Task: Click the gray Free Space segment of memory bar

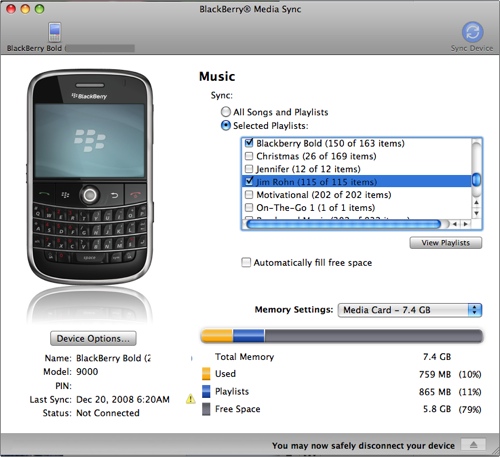Action: (x=374, y=336)
